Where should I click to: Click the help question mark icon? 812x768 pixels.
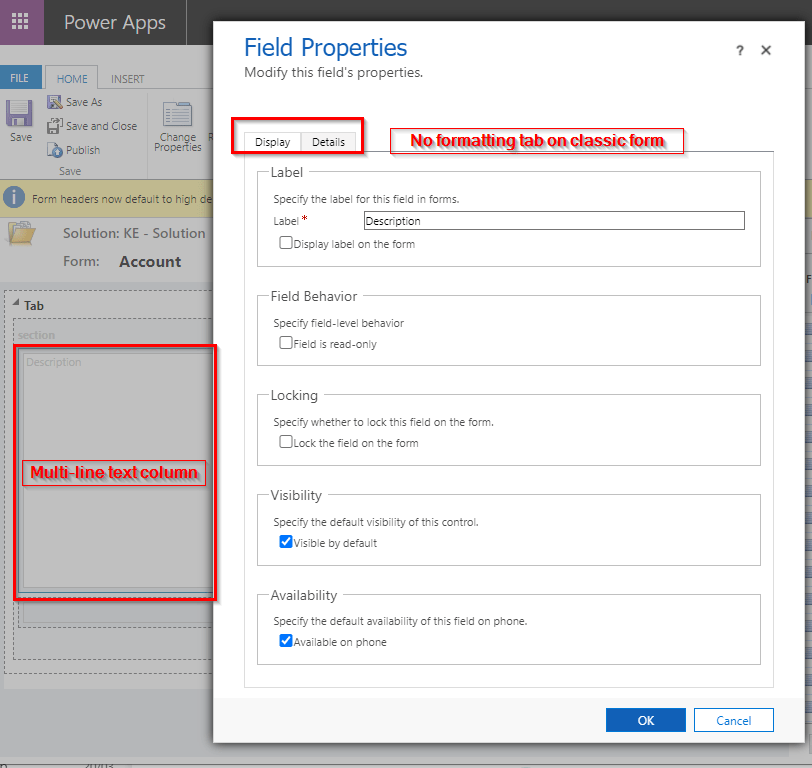[x=740, y=51]
